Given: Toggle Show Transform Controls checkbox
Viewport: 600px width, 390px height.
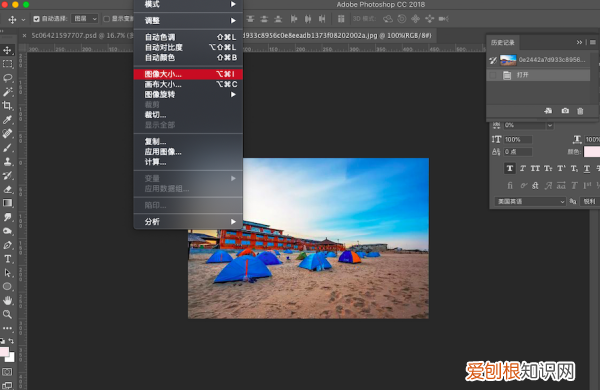Looking at the screenshot, I should coord(107,19).
